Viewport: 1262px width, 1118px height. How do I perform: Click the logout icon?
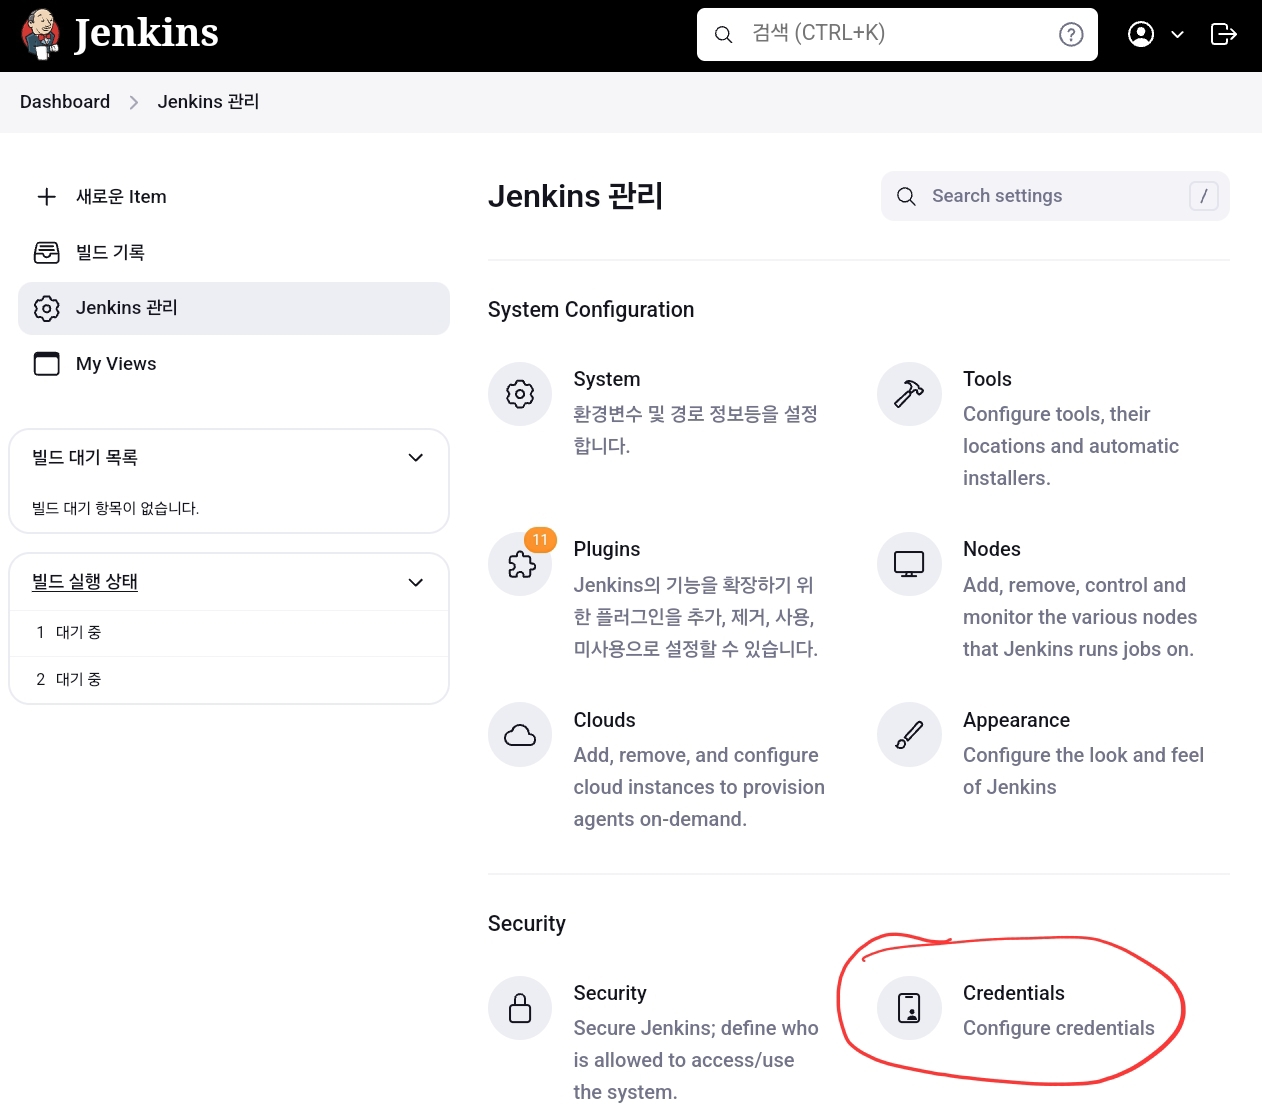[1223, 33]
